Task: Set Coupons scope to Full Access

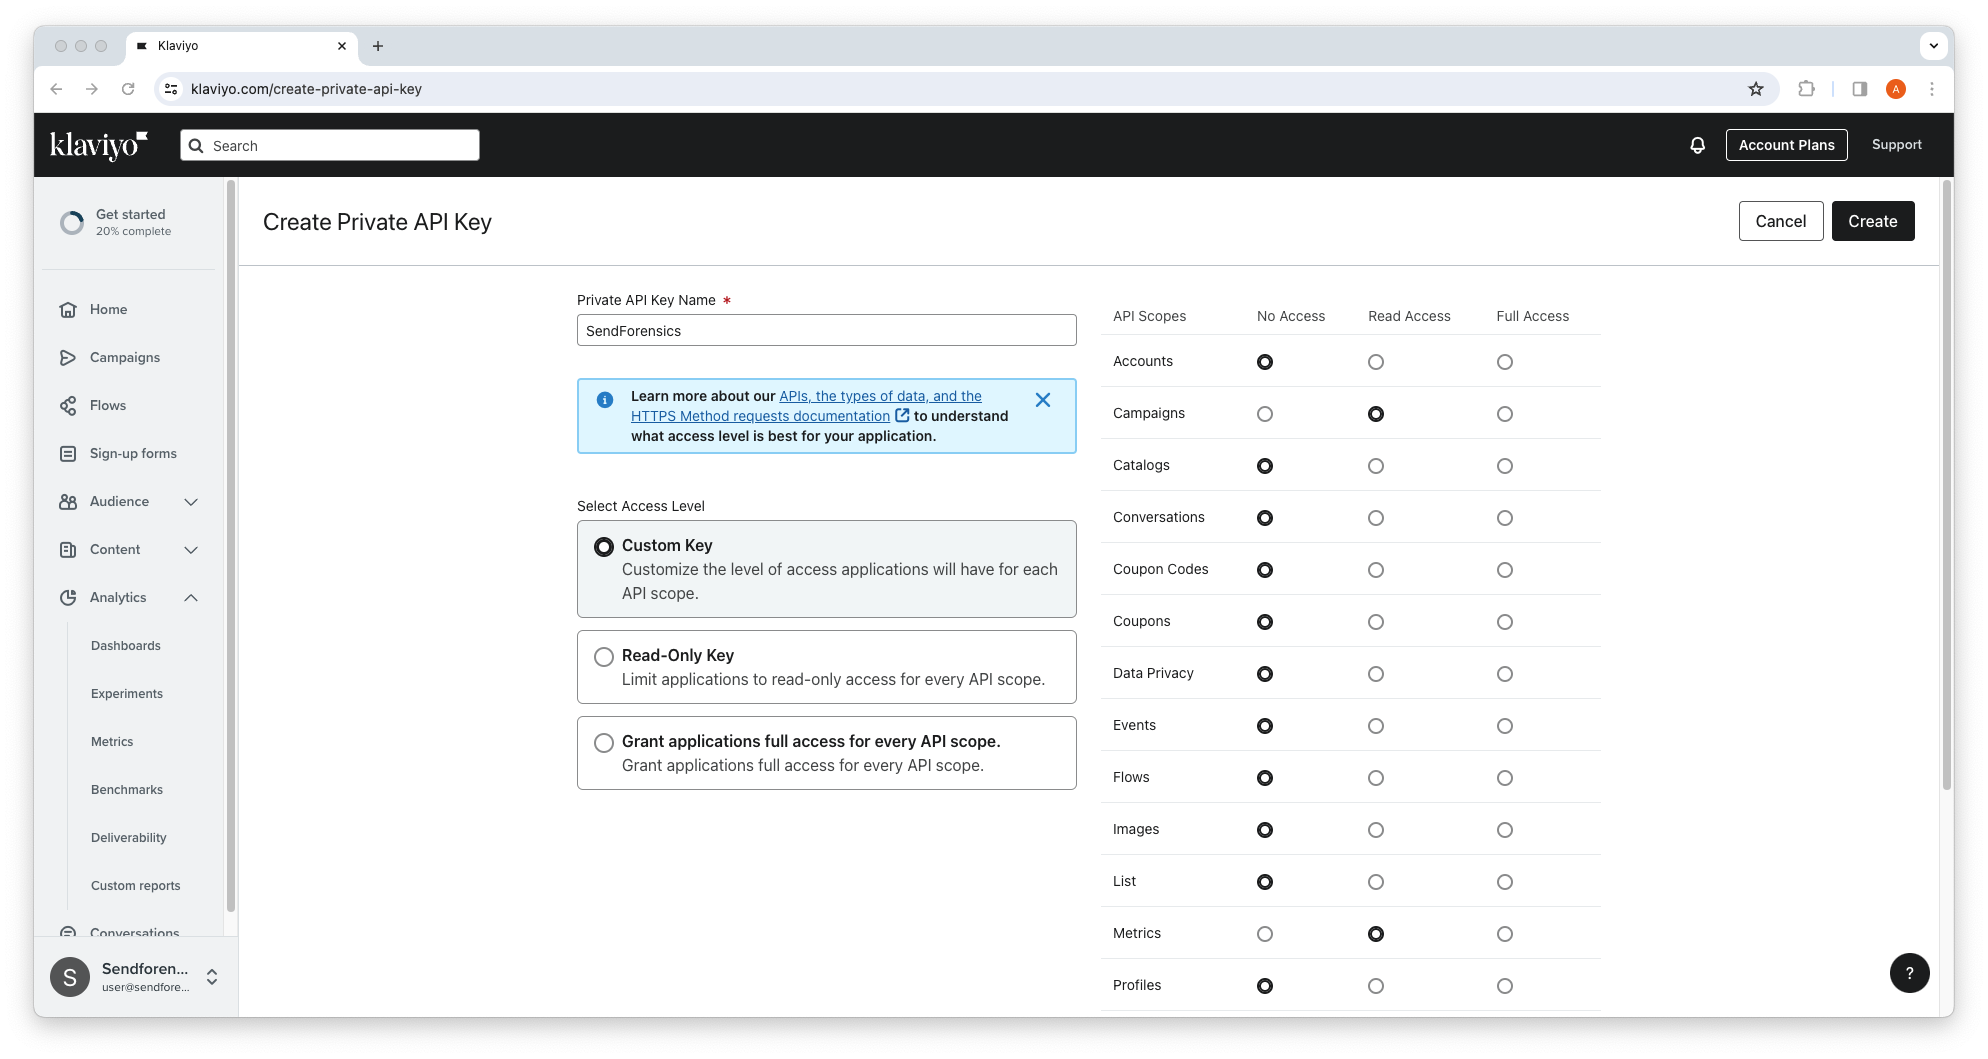Action: [x=1505, y=622]
